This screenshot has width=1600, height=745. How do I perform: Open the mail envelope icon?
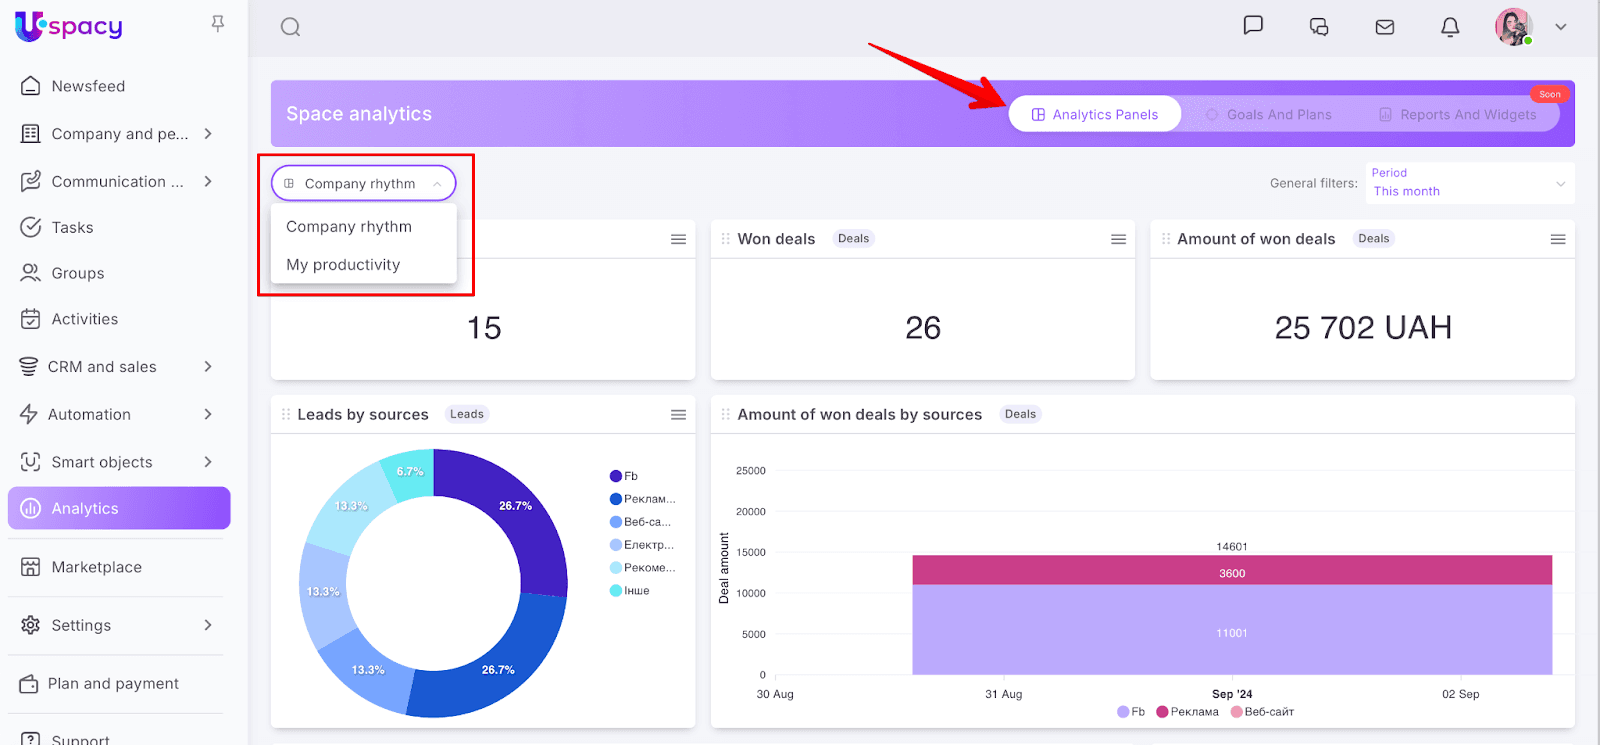1384,27
